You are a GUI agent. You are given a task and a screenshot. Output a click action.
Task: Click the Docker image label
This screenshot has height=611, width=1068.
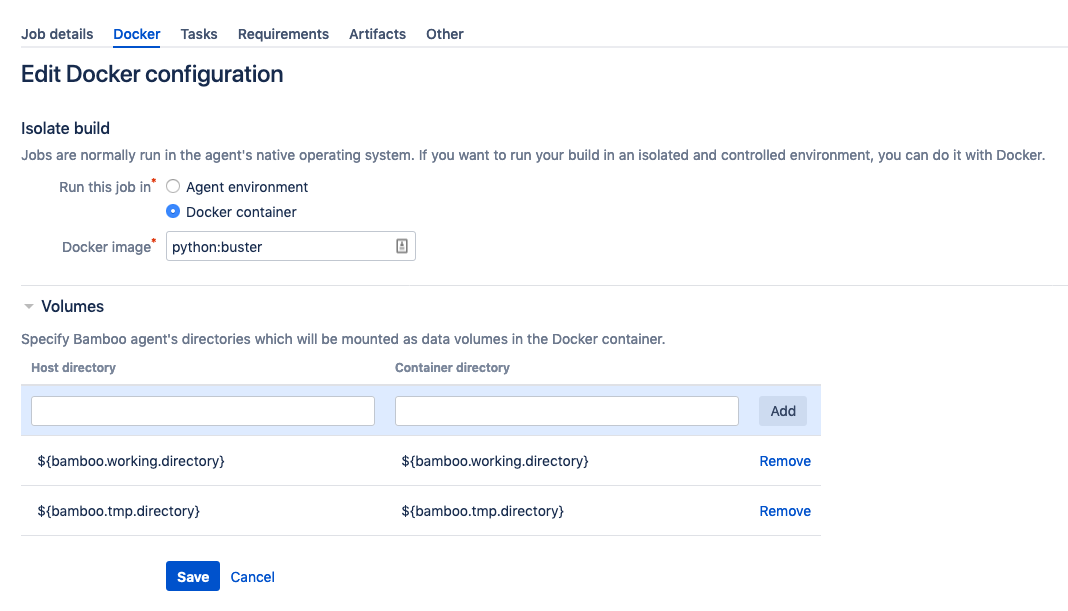click(106, 247)
